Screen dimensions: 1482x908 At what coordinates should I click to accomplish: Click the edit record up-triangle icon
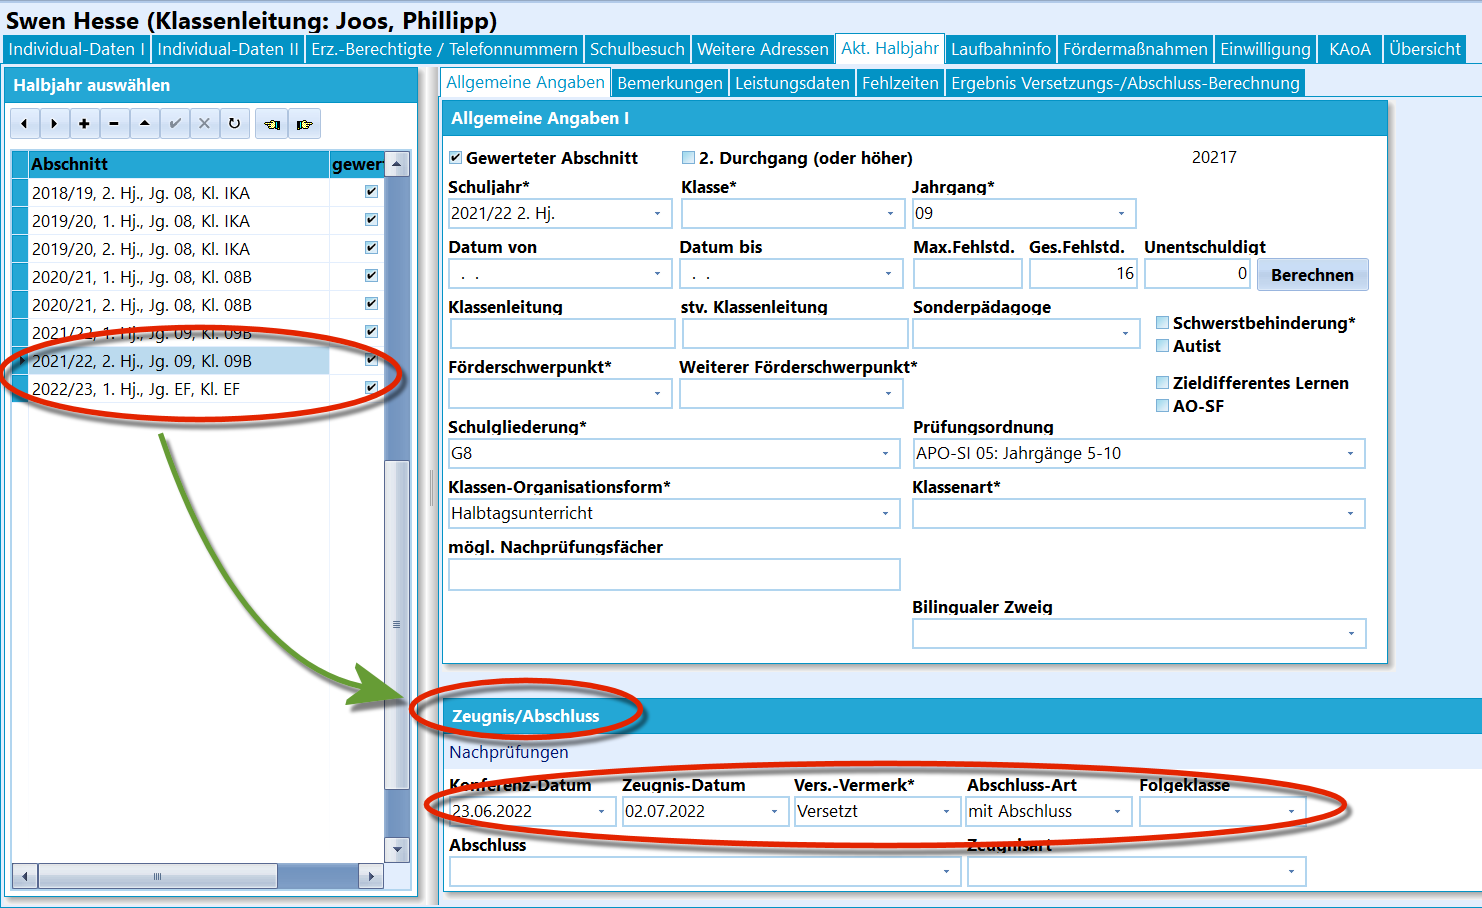click(144, 124)
